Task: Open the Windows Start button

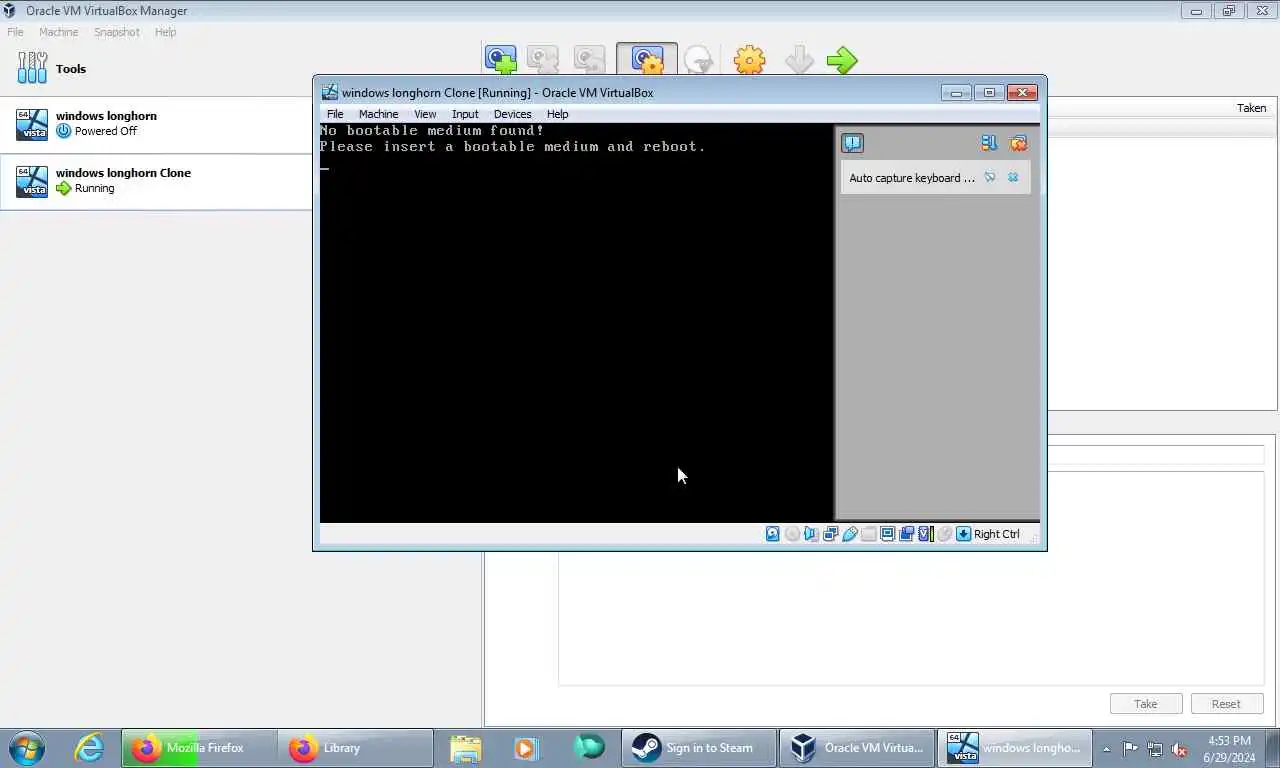Action: (x=26, y=747)
